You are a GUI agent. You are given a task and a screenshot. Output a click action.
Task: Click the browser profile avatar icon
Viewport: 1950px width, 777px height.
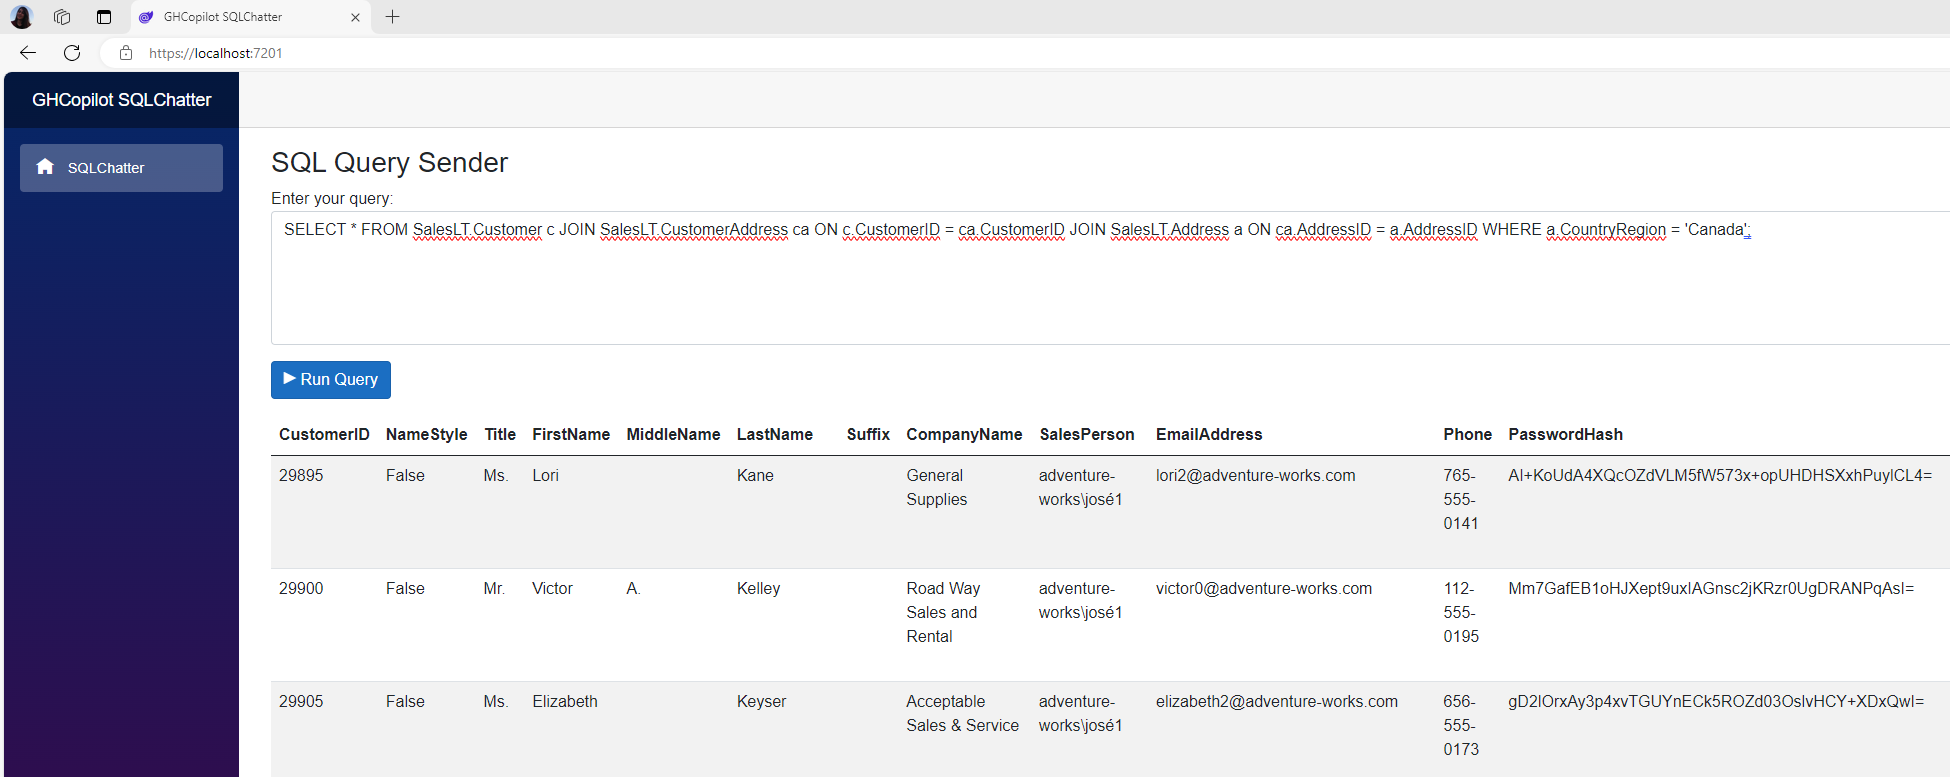pos(22,17)
